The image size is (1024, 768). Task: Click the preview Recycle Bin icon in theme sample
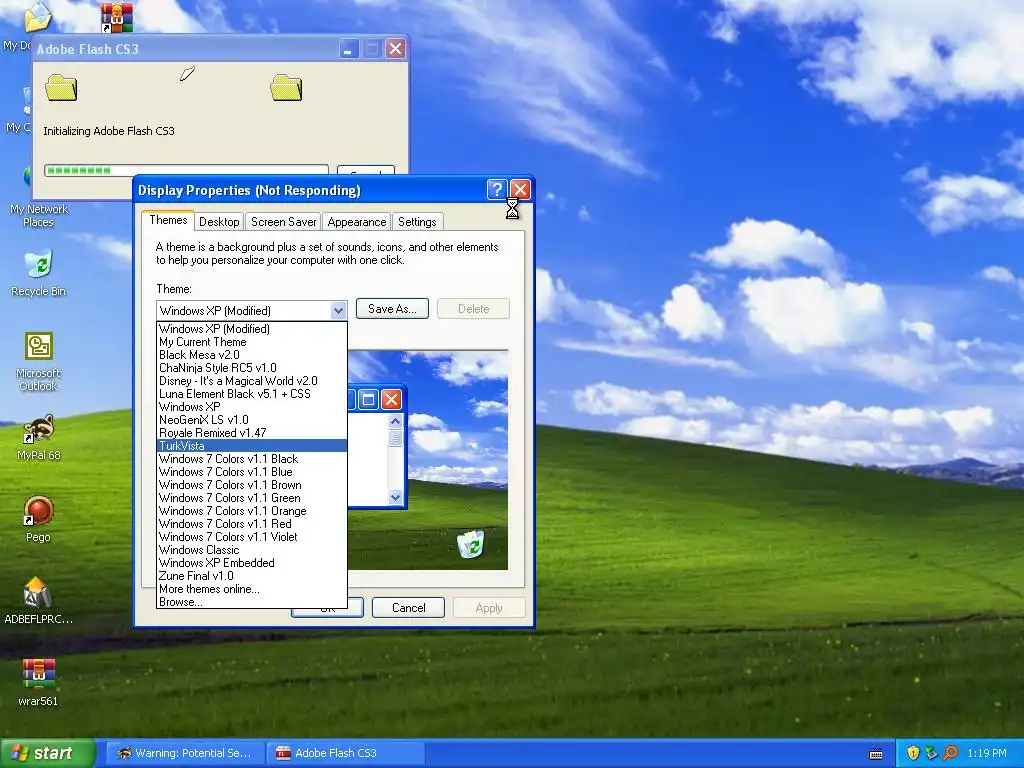471,544
